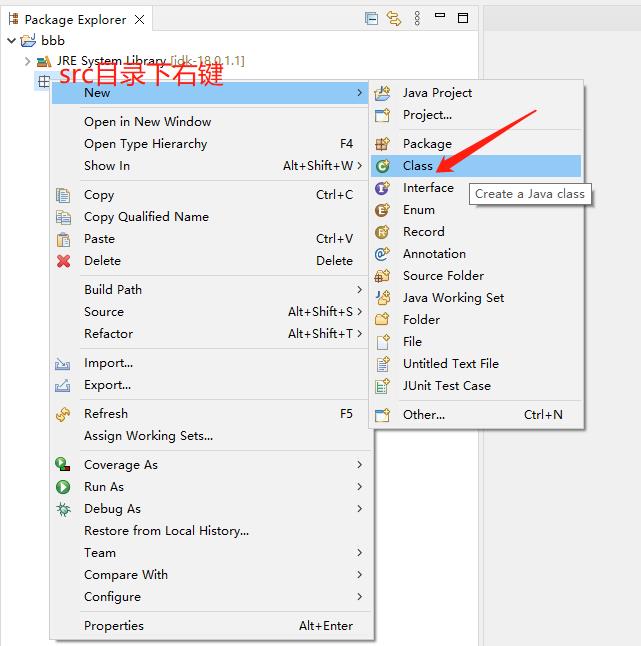Click the Project... wizard icon
Viewport: 641px width, 646px height.
coord(382,115)
